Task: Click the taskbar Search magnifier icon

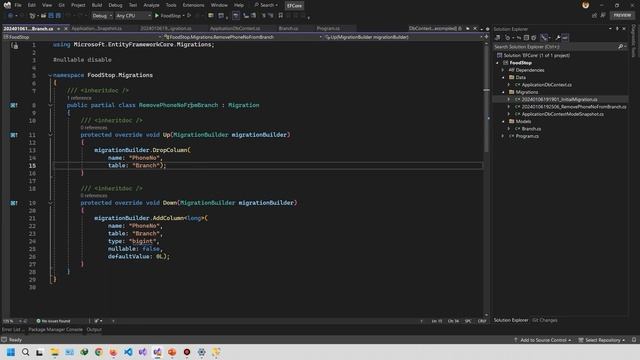Action: [x=25, y=352]
